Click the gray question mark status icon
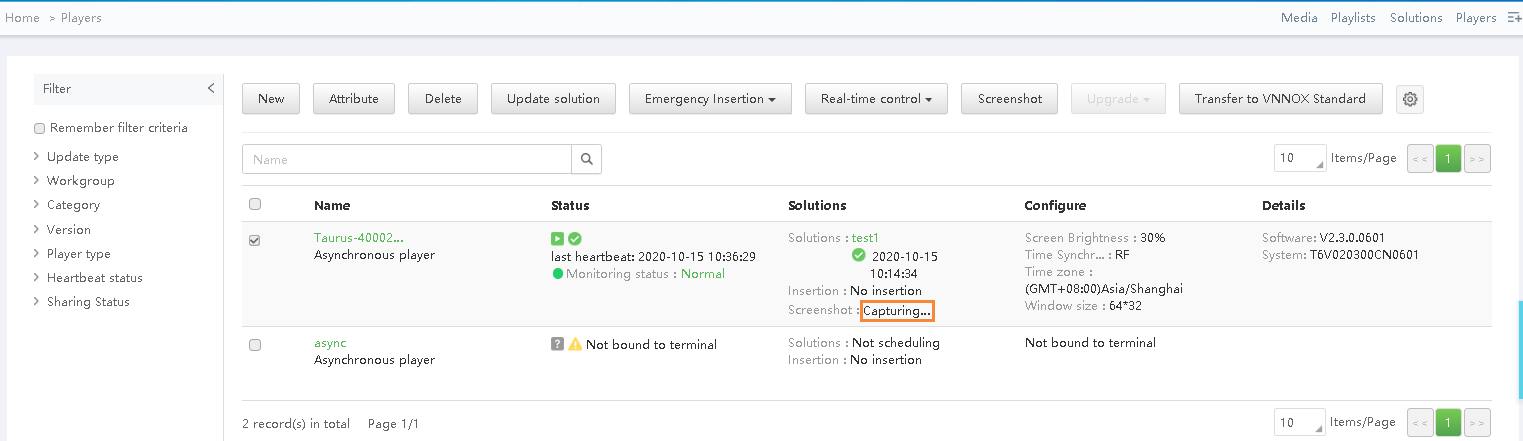 click(558, 344)
